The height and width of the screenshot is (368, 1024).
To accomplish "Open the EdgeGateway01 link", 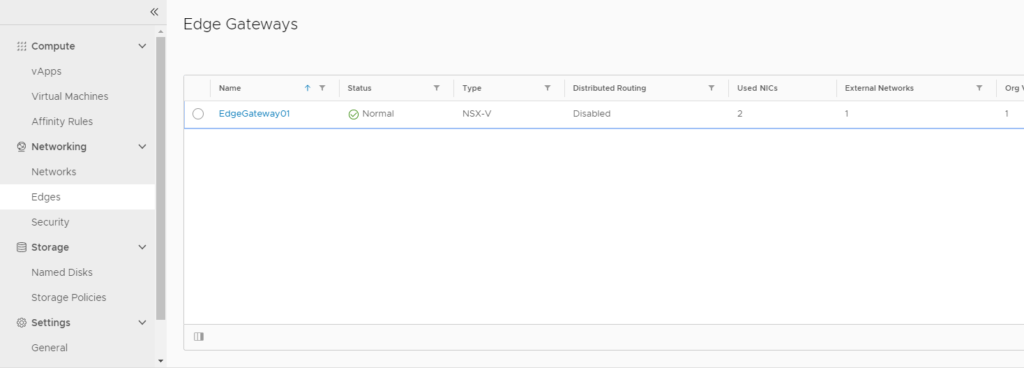I will 254,114.
